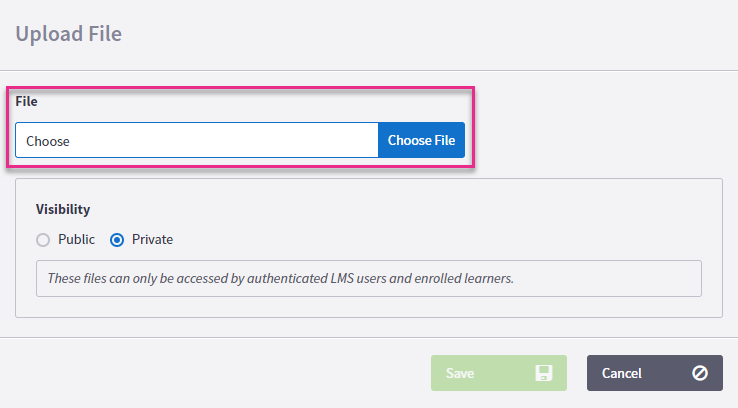The height and width of the screenshot is (408, 738).
Task: Click the empty area of file field
Action: (x=226, y=140)
